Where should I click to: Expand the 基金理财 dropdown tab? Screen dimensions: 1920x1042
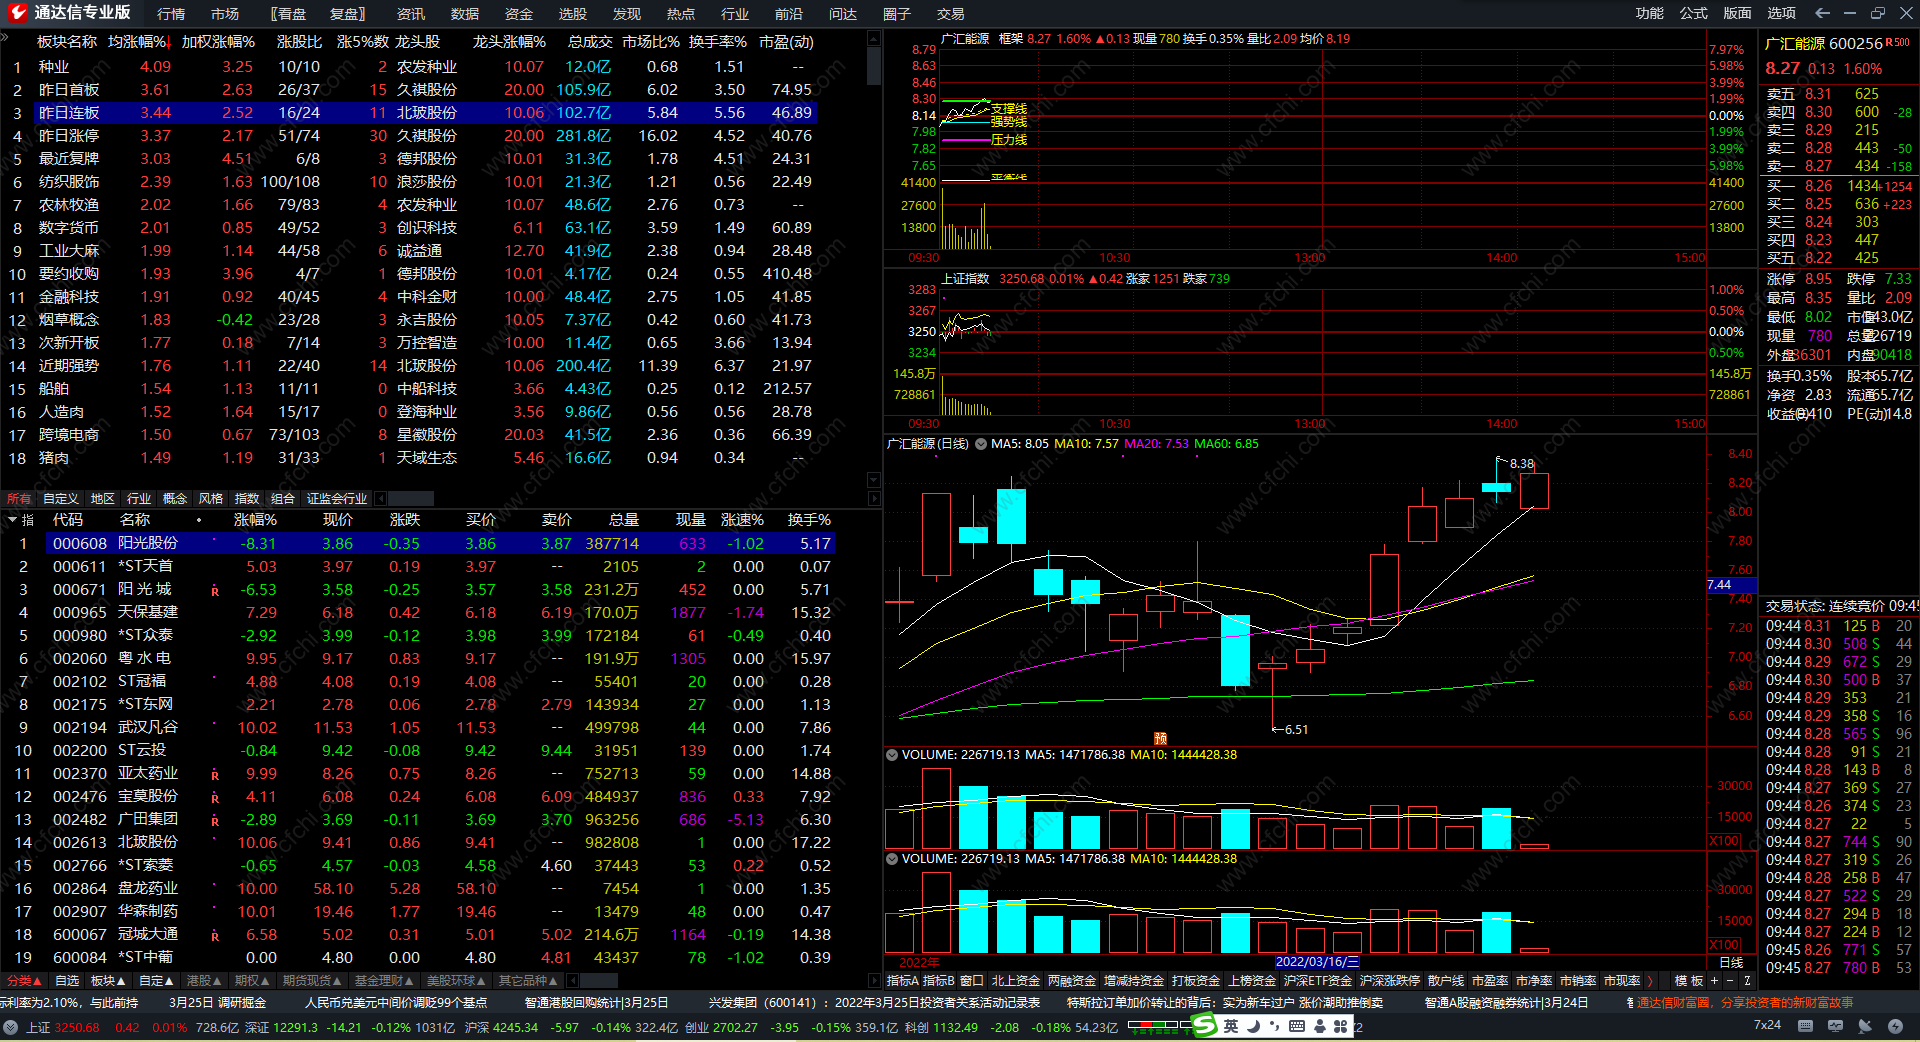click(x=385, y=981)
